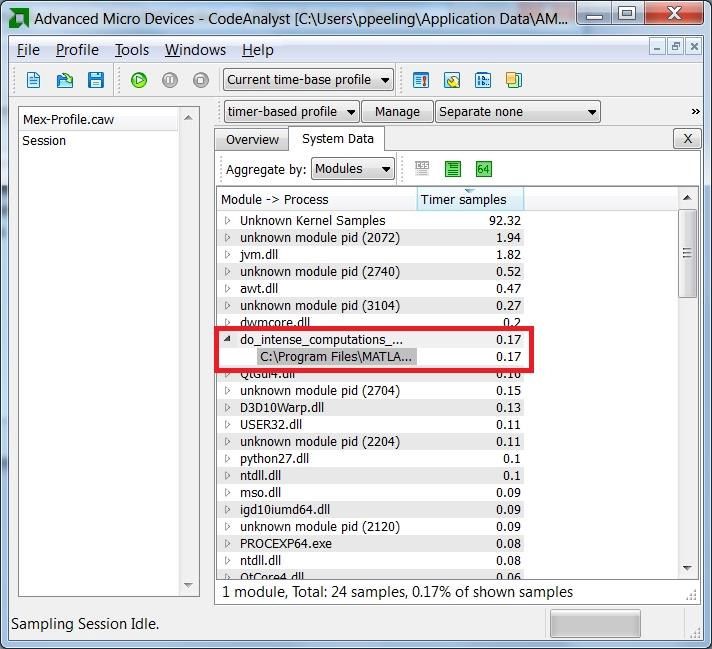Click the module list vertical scrollbar thumb

[x=687, y=253]
